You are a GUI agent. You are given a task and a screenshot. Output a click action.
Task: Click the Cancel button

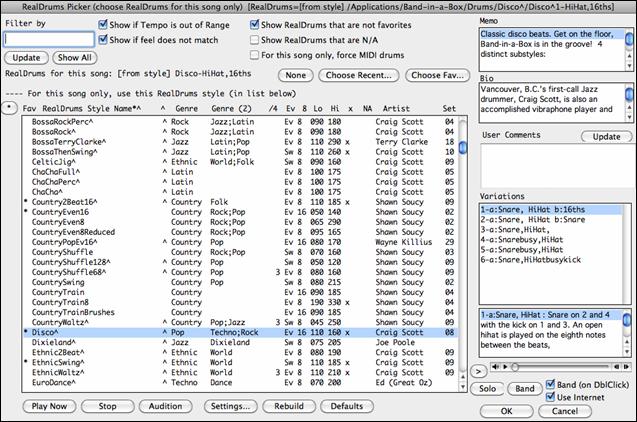click(565, 411)
